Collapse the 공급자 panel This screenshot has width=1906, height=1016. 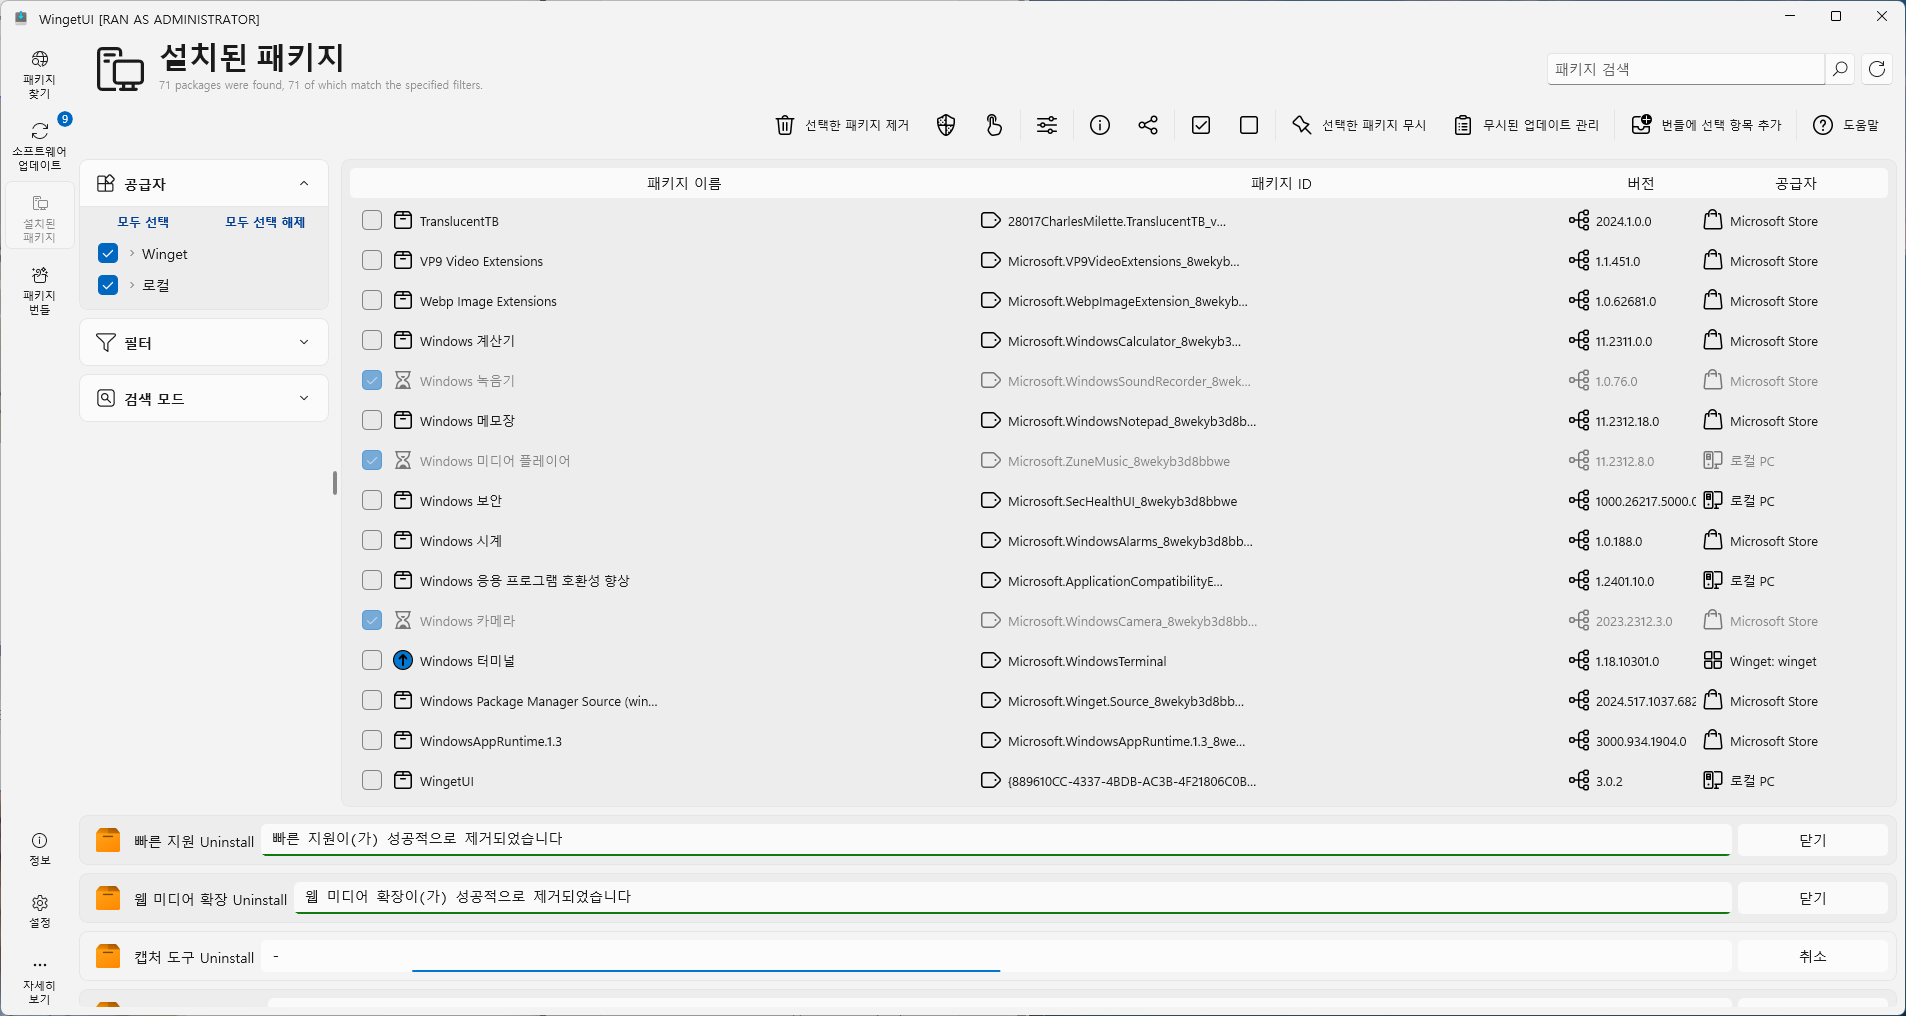coord(304,183)
